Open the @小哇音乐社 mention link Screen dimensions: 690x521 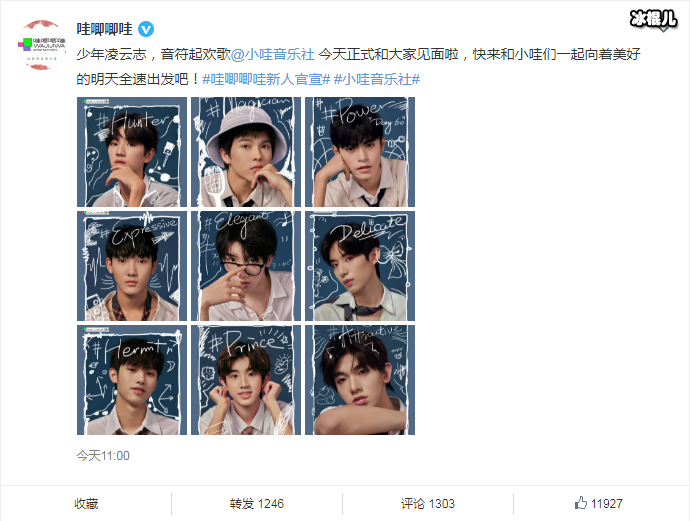click(x=273, y=55)
